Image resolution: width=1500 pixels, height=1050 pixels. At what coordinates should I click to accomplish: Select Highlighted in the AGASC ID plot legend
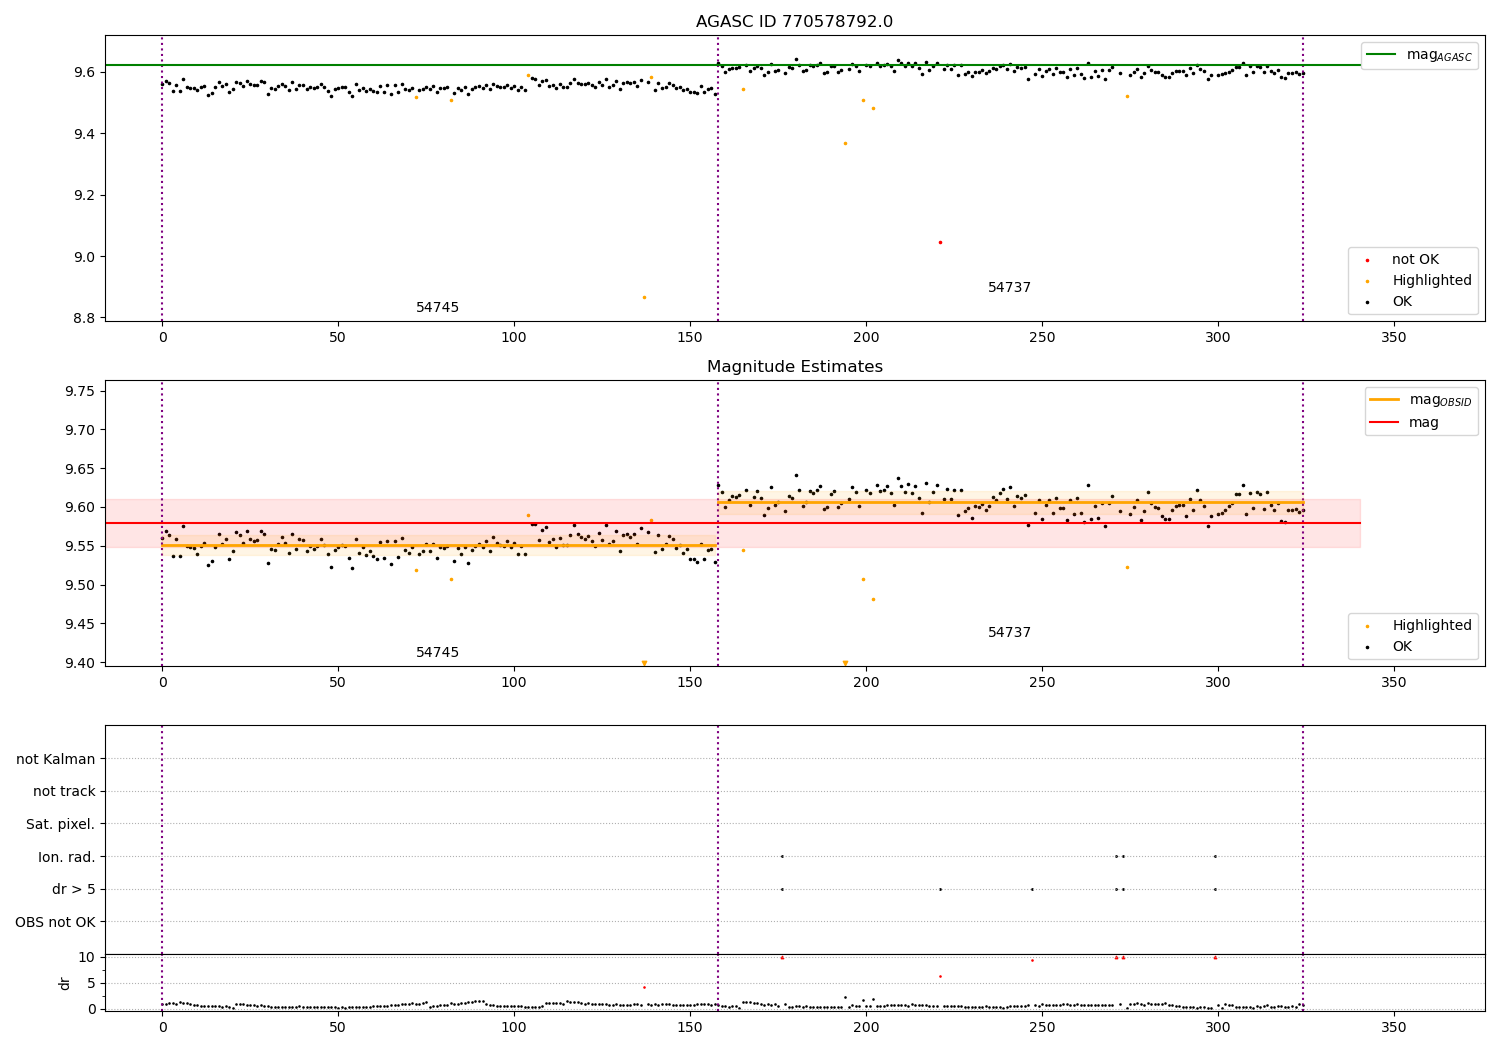[x=1432, y=281]
